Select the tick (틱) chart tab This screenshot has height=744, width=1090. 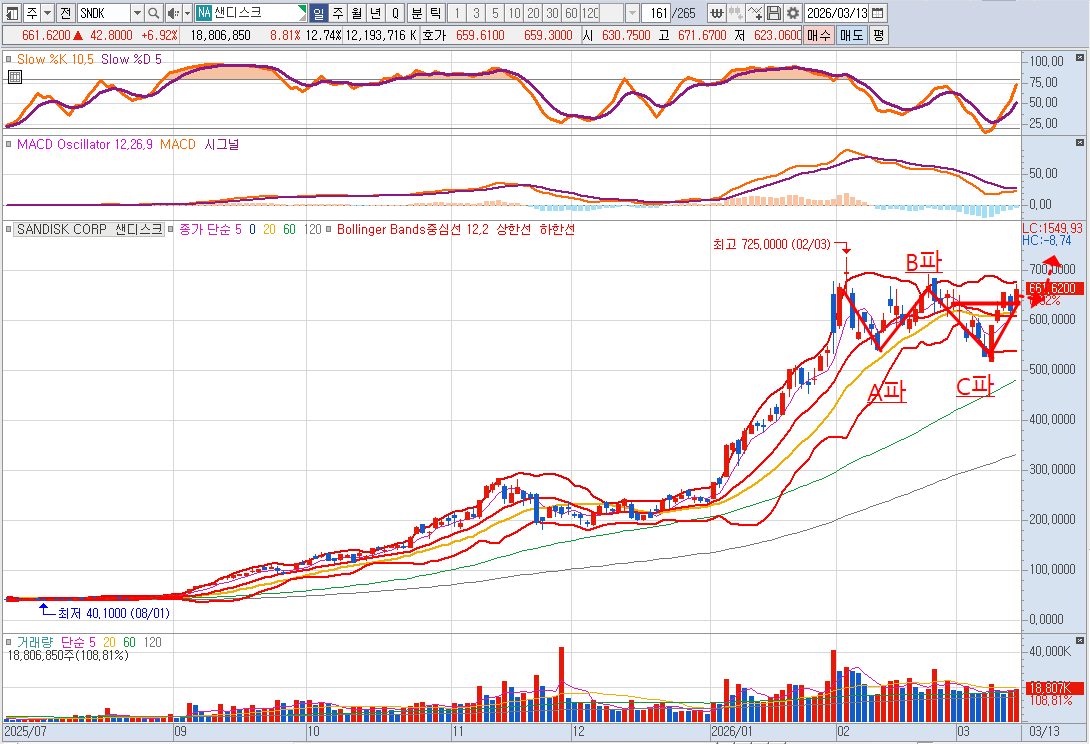[x=434, y=13]
